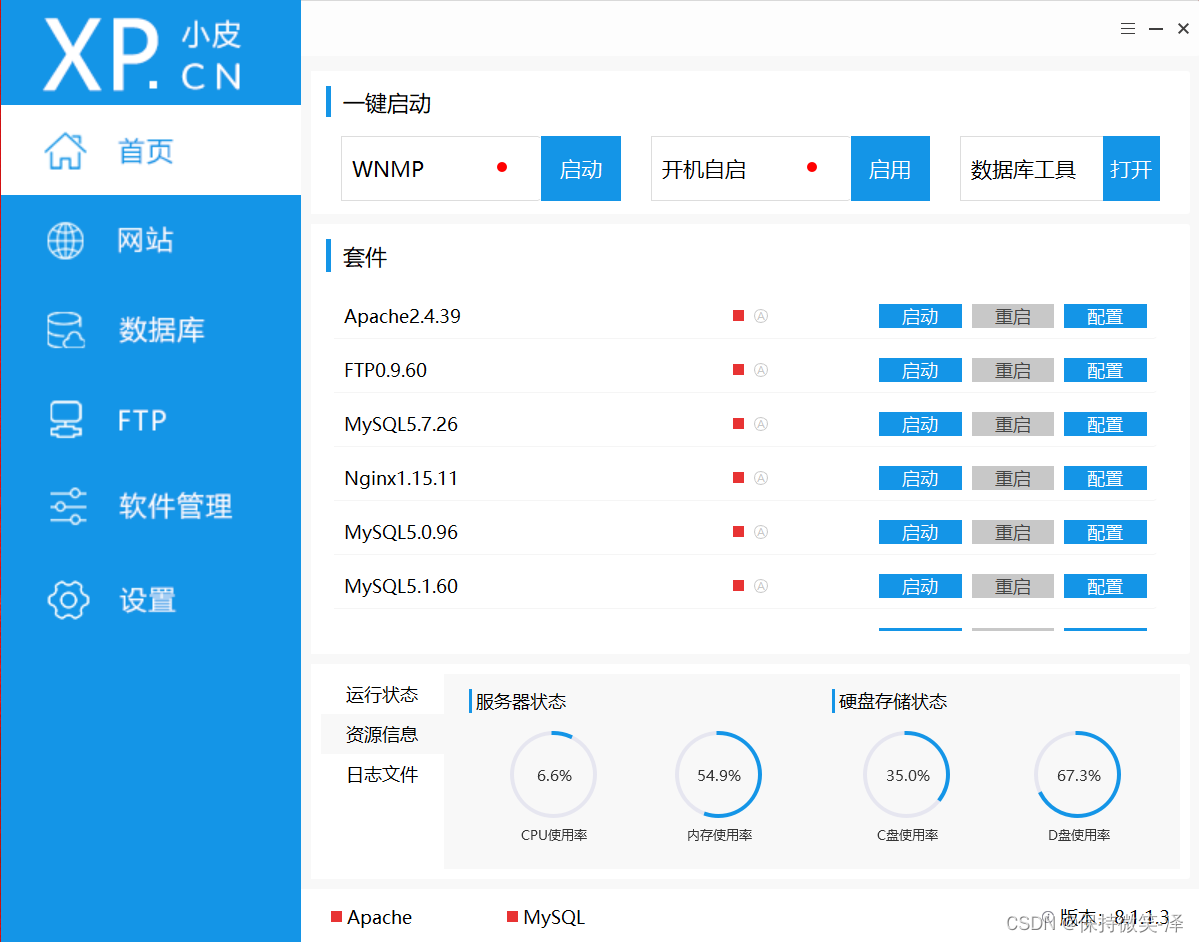Viewport: 1199px width, 942px height.
Task: Toggle auto-start circle icon for MySQL5.0.96
Action: (761, 532)
